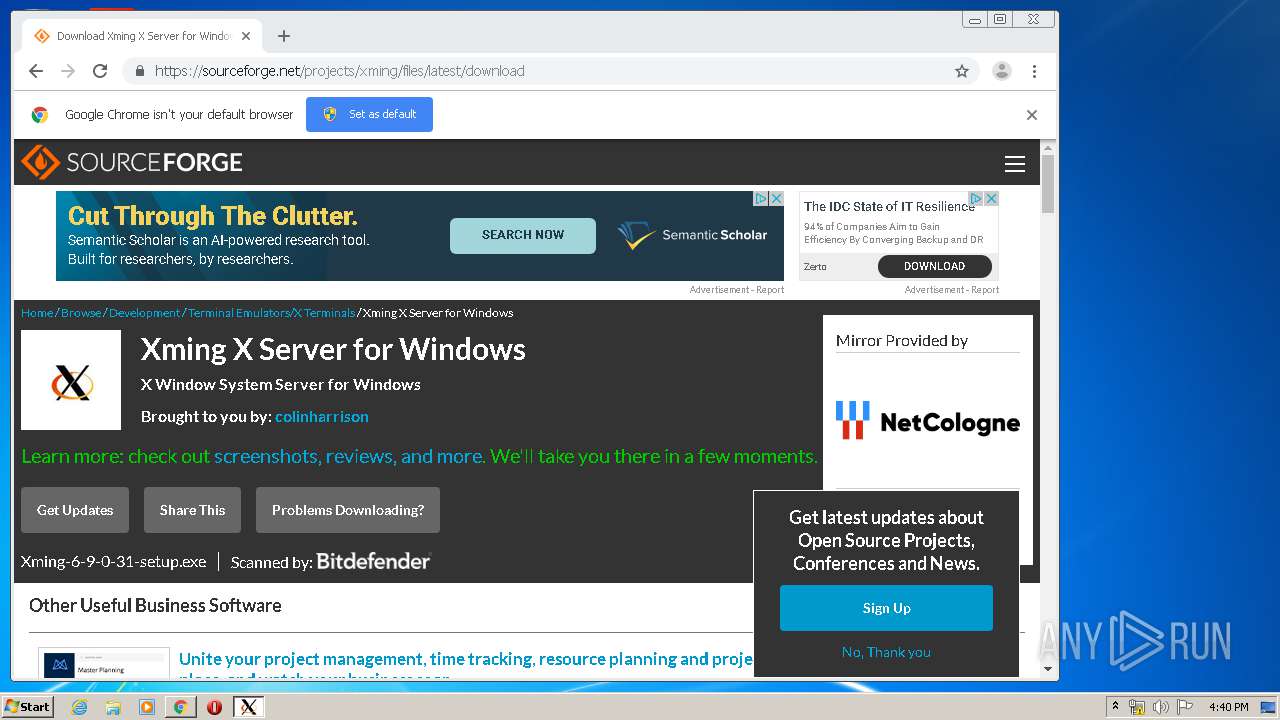This screenshot has height=720, width=1280.
Task: Click Get Updates button
Action: [75, 510]
